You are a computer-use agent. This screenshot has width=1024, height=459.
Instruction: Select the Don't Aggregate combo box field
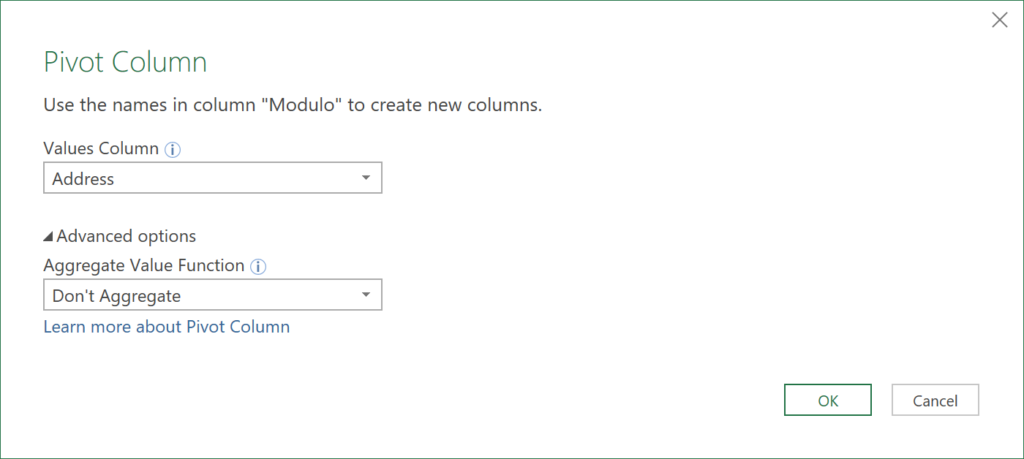[x=200, y=296]
